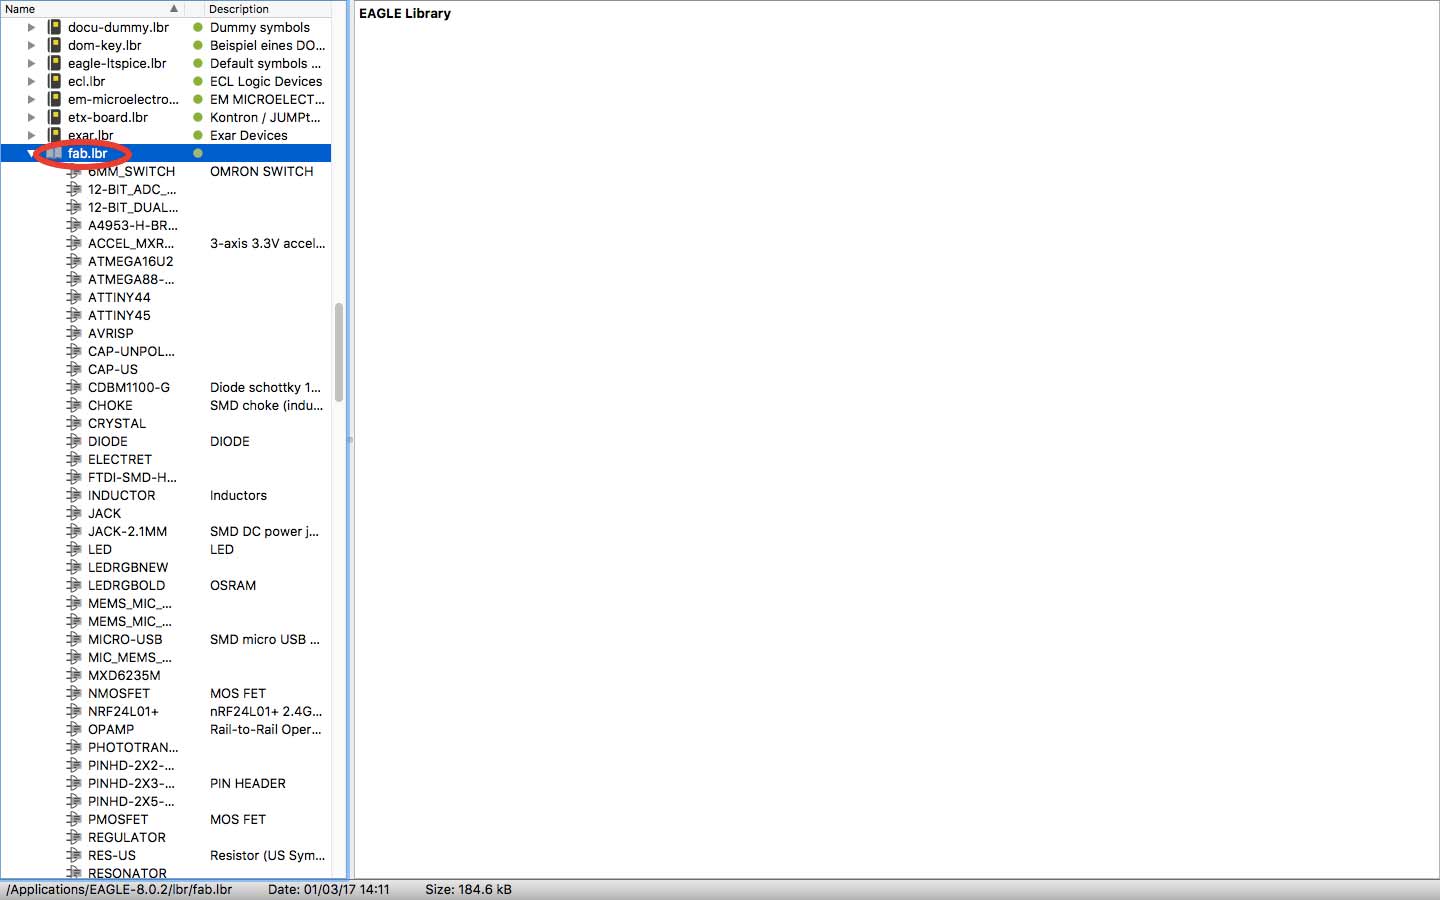Click device icon of ATMEGA16U2
The image size is (1440, 900).
[74, 261]
